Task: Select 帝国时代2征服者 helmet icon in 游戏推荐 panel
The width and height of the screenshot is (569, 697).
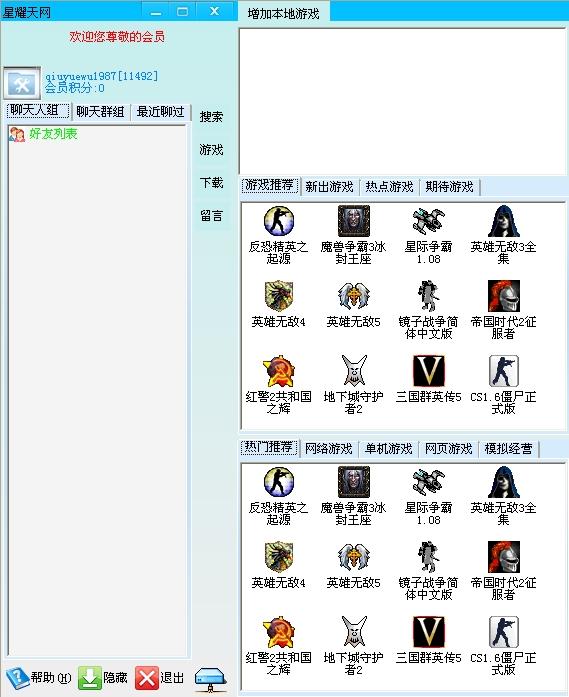Action: tap(503, 296)
